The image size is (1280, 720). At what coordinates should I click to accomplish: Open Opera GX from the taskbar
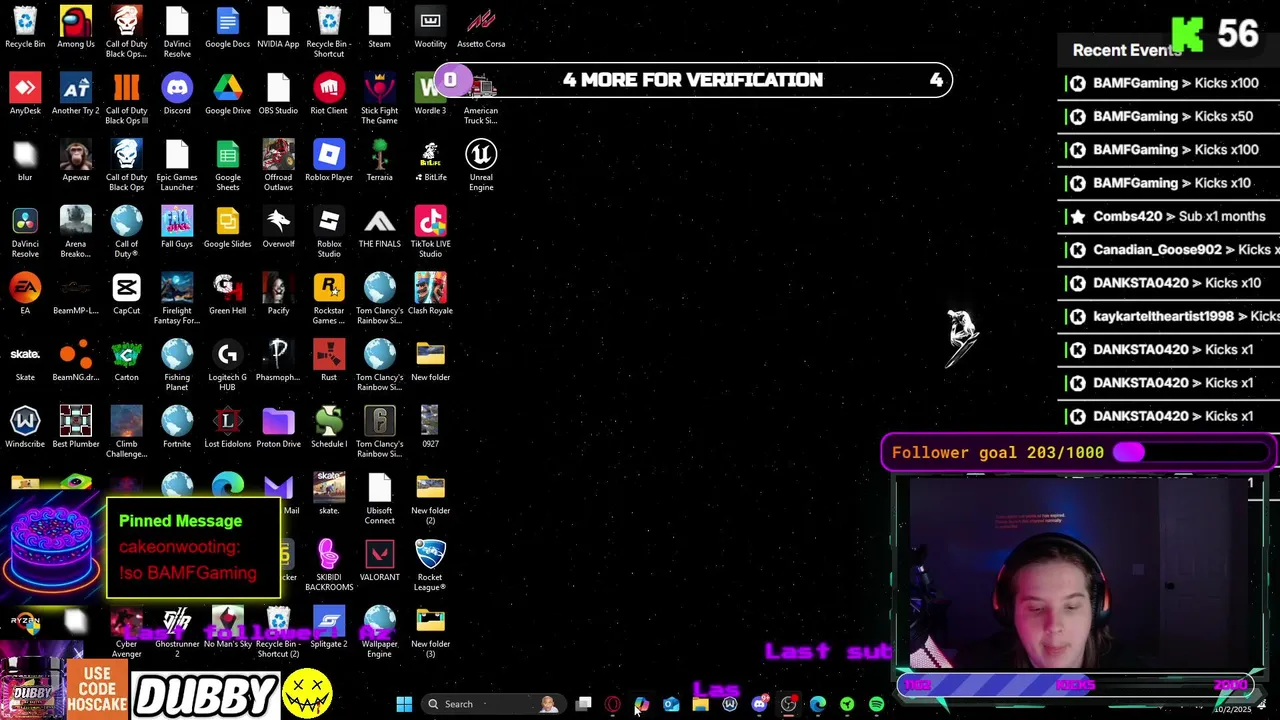pyautogui.click(x=613, y=704)
